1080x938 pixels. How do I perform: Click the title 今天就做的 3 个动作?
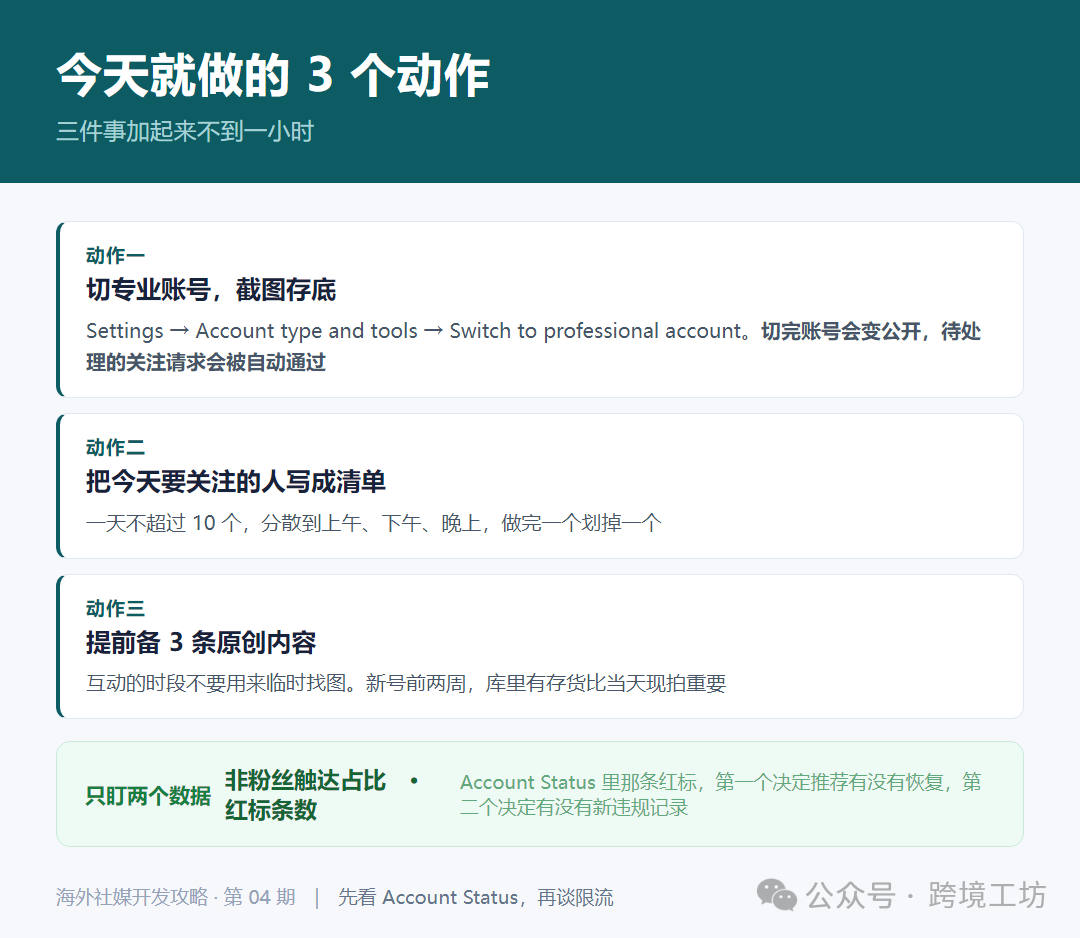[x=273, y=75]
